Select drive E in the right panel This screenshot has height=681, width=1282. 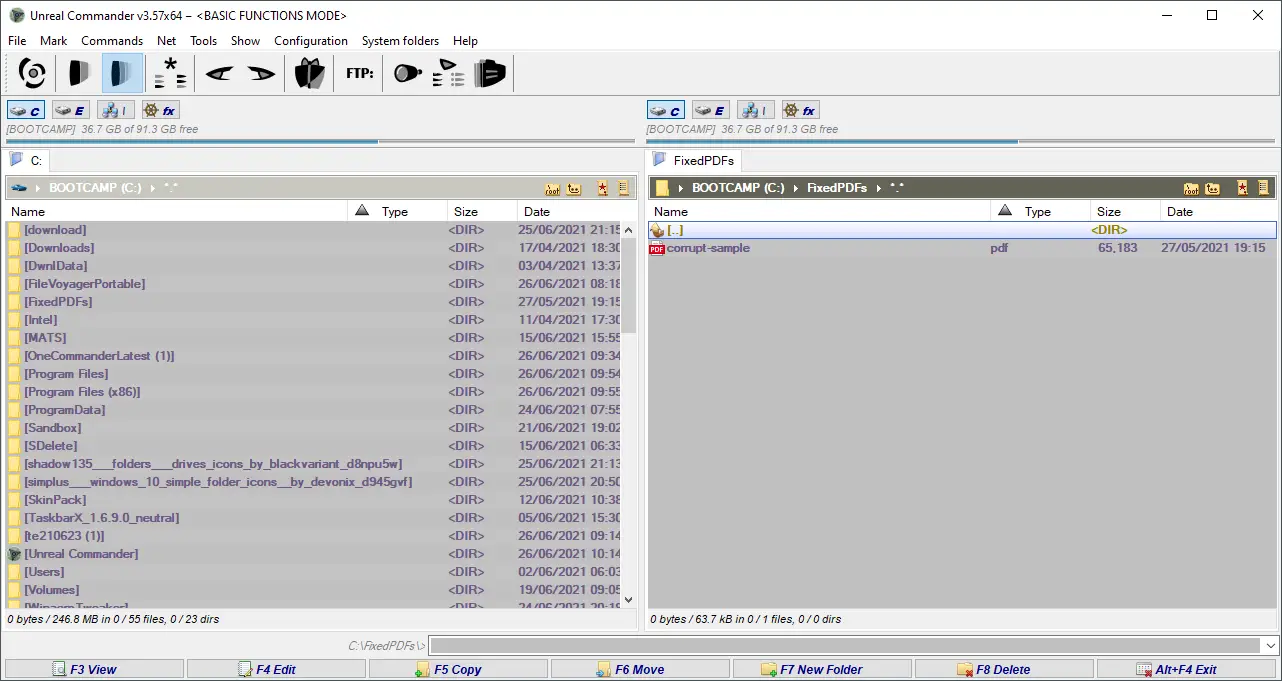click(x=709, y=110)
